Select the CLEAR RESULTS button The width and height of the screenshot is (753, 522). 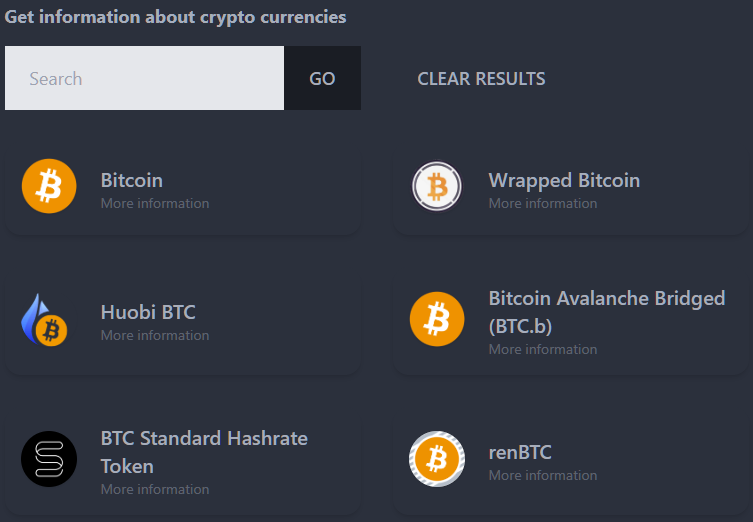pyautogui.click(x=481, y=78)
